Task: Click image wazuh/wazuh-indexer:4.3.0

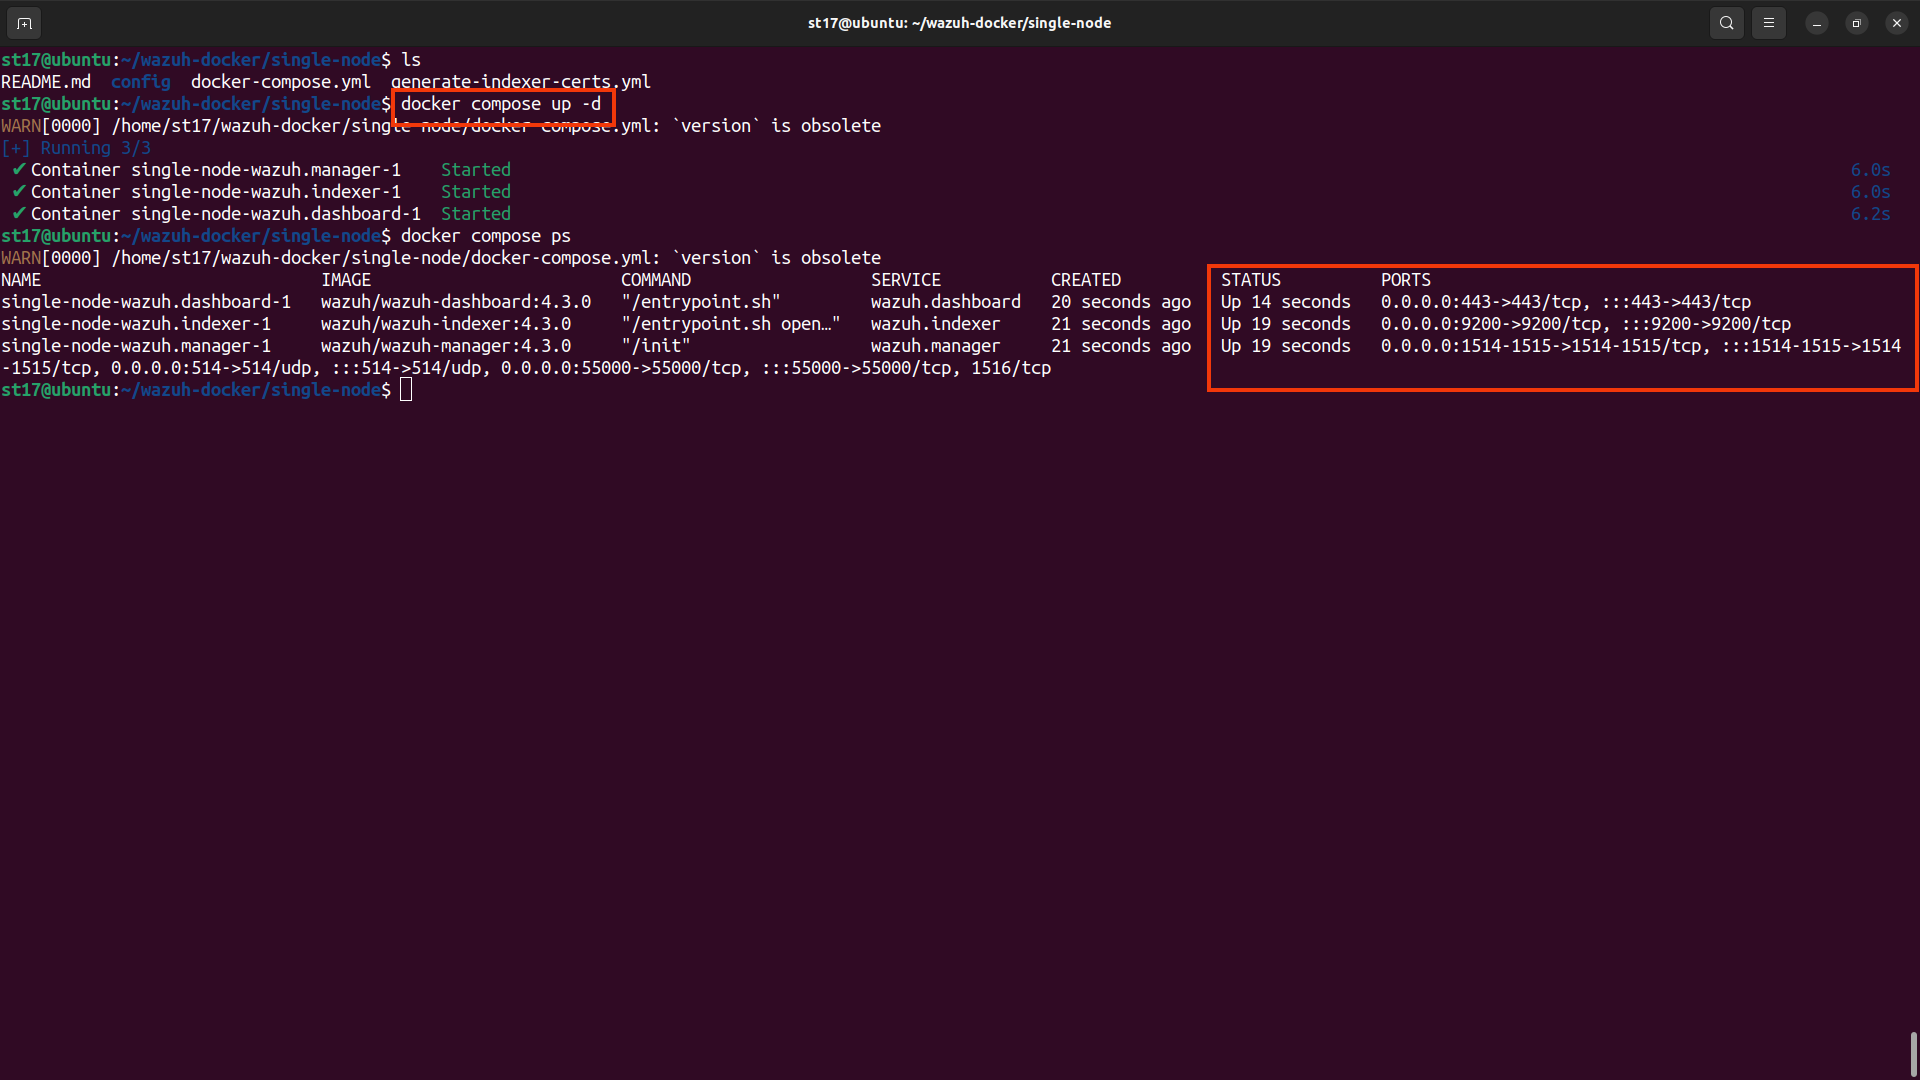Action: tap(446, 324)
